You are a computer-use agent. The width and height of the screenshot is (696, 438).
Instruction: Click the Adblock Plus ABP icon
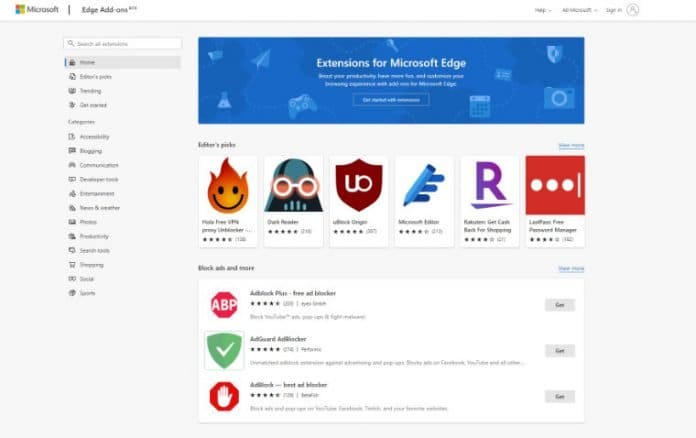pos(224,305)
